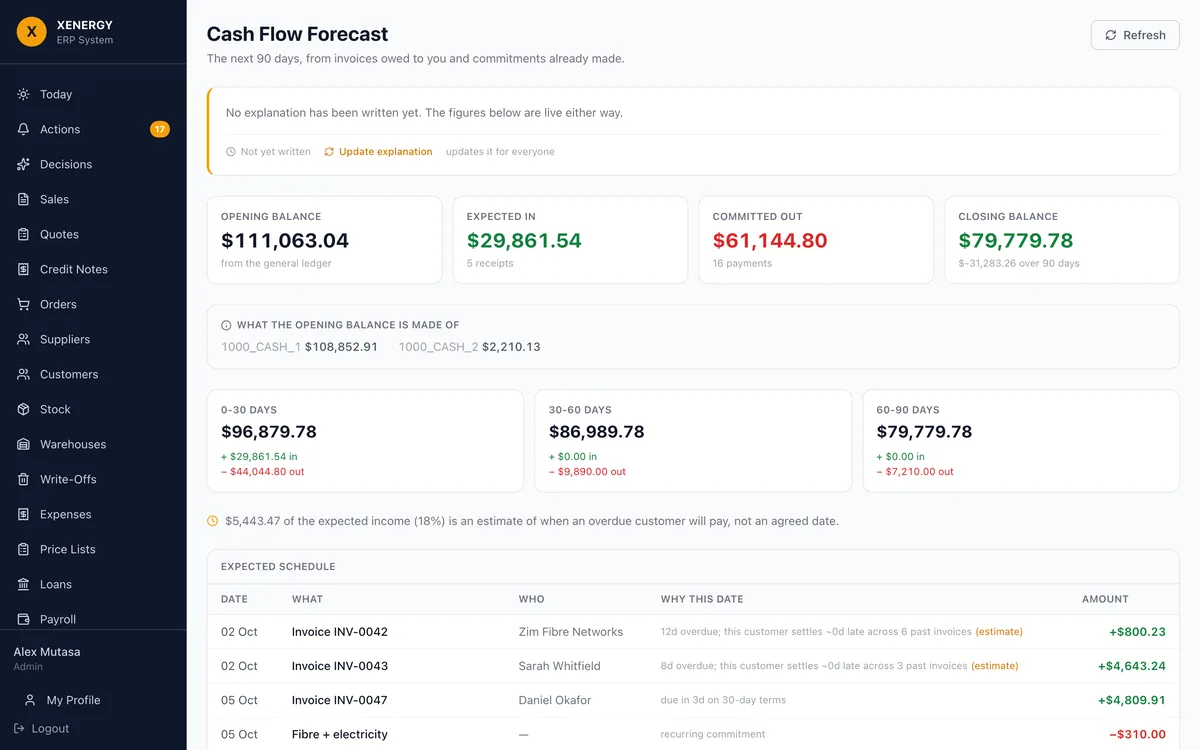
Task: Click Daniel Okafor cell
Action: point(555,700)
